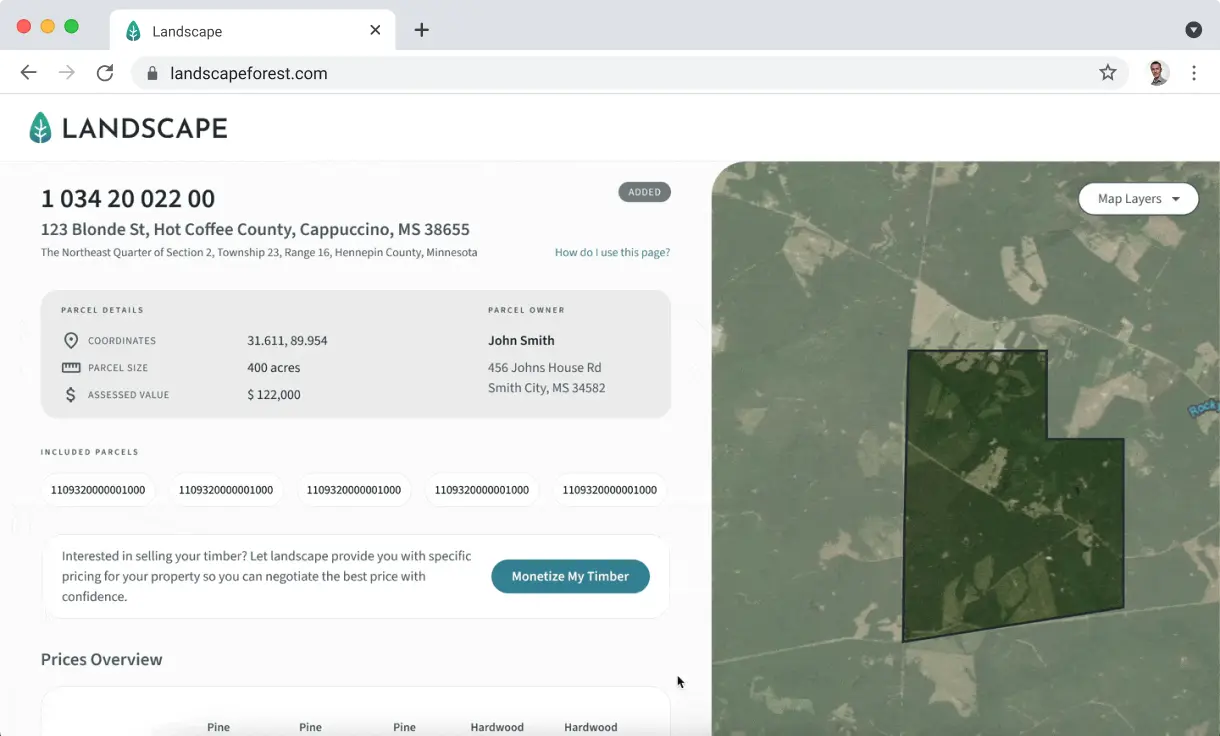Click the 456 Johns House Rd address
The width and height of the screenshot is (1220, 736).
(x=545, y=367)
